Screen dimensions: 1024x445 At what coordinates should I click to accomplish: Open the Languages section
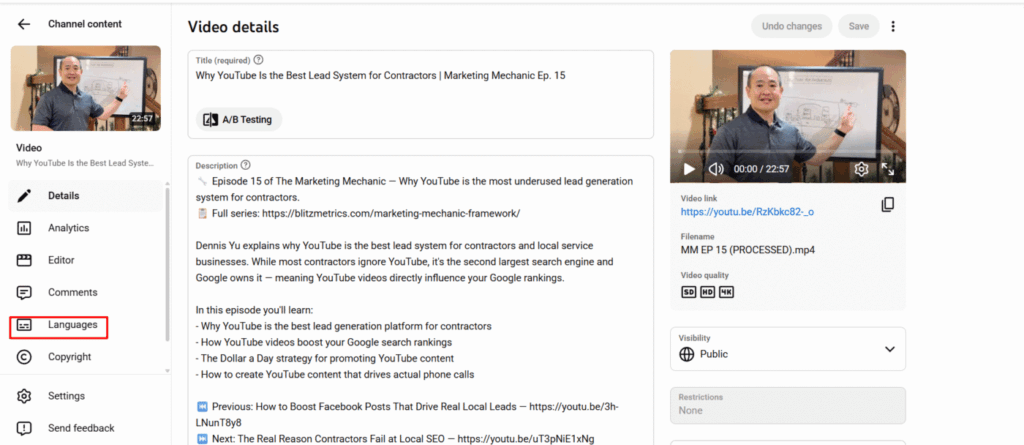pyautogui.click(x=72, y=325)
